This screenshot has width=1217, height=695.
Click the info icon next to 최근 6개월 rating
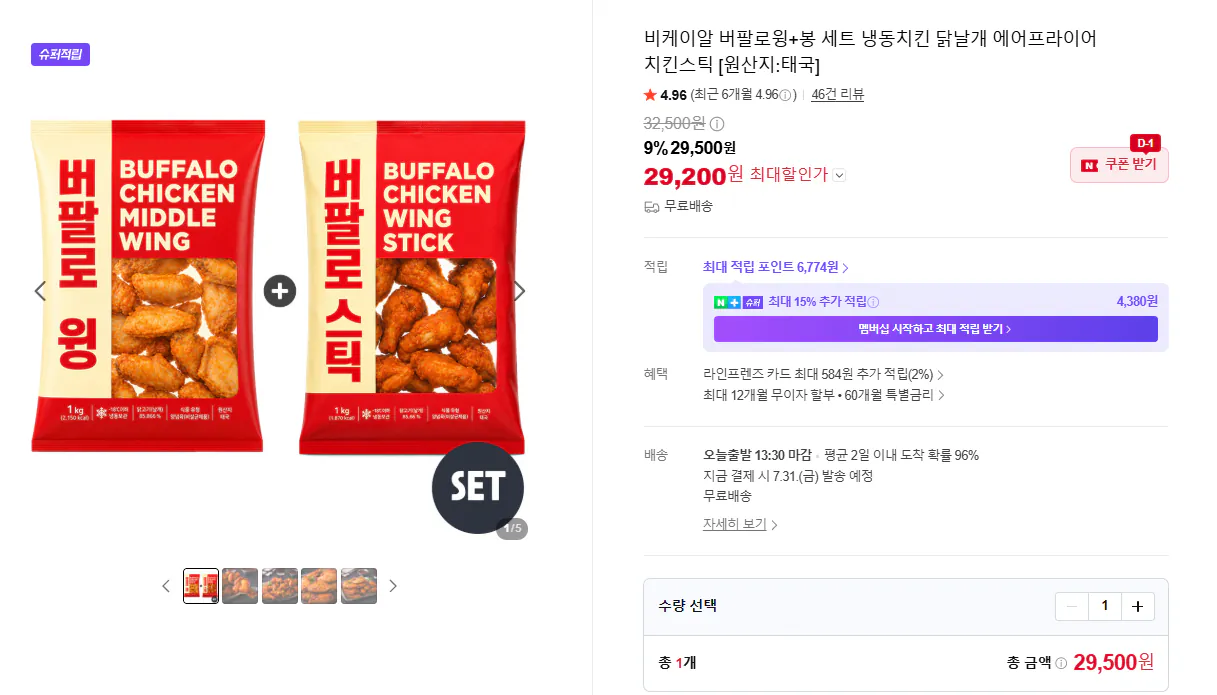click(786, 95)
